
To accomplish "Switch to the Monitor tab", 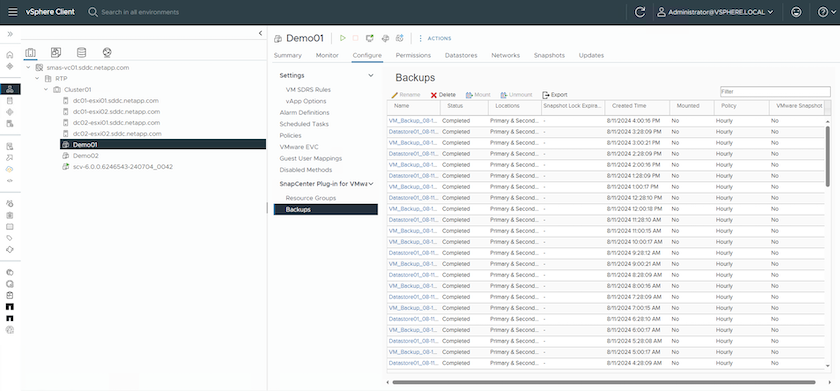I will (327, 55).
